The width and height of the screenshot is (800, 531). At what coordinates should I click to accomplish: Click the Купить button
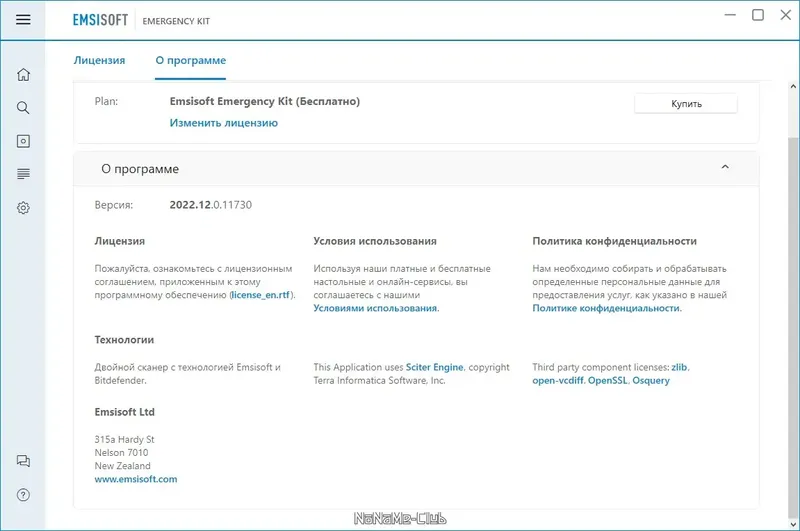click(x=686, y=104)
